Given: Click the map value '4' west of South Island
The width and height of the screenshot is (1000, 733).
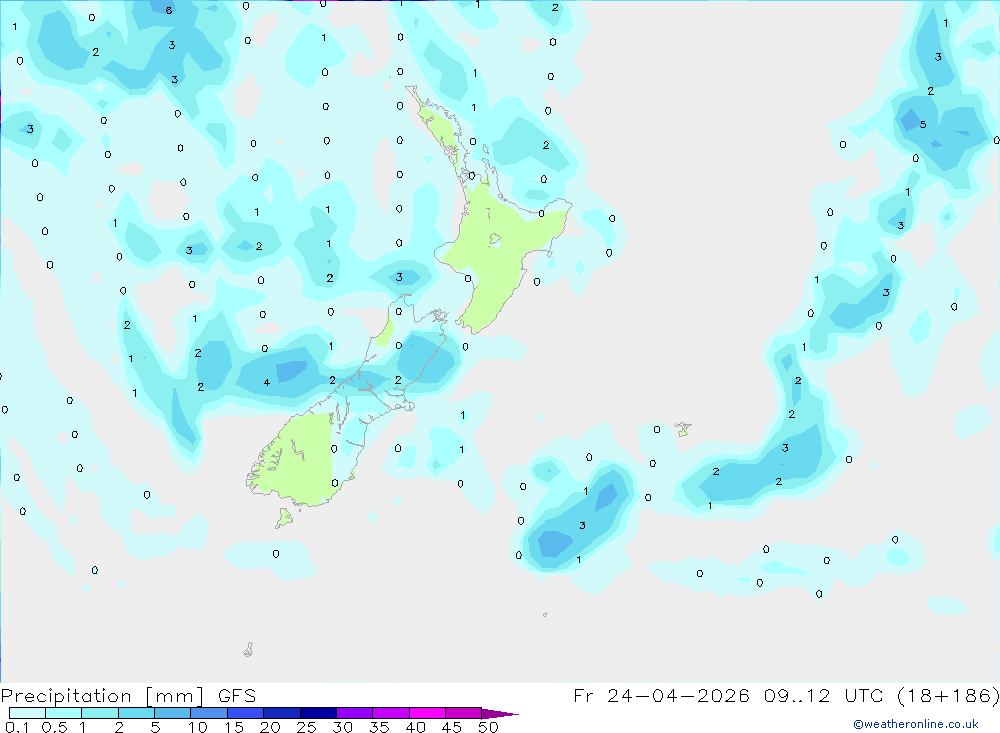Looking at the screenshot, I should (267, 383).
